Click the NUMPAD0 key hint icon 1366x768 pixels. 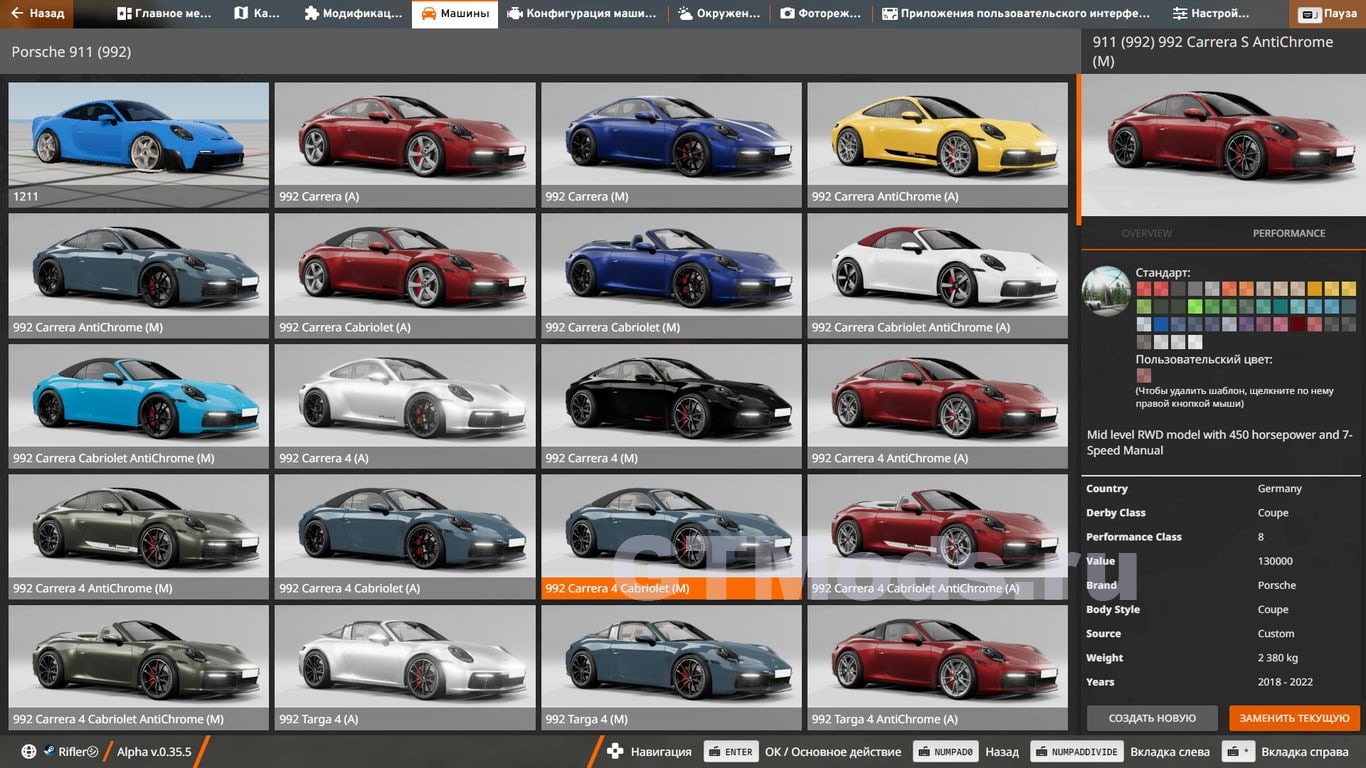[944, 751]
